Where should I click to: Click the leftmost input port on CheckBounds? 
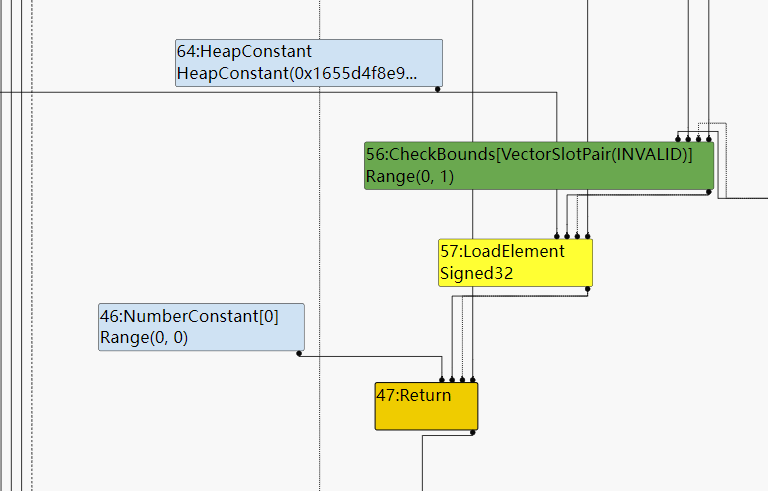tap(678, 140)
